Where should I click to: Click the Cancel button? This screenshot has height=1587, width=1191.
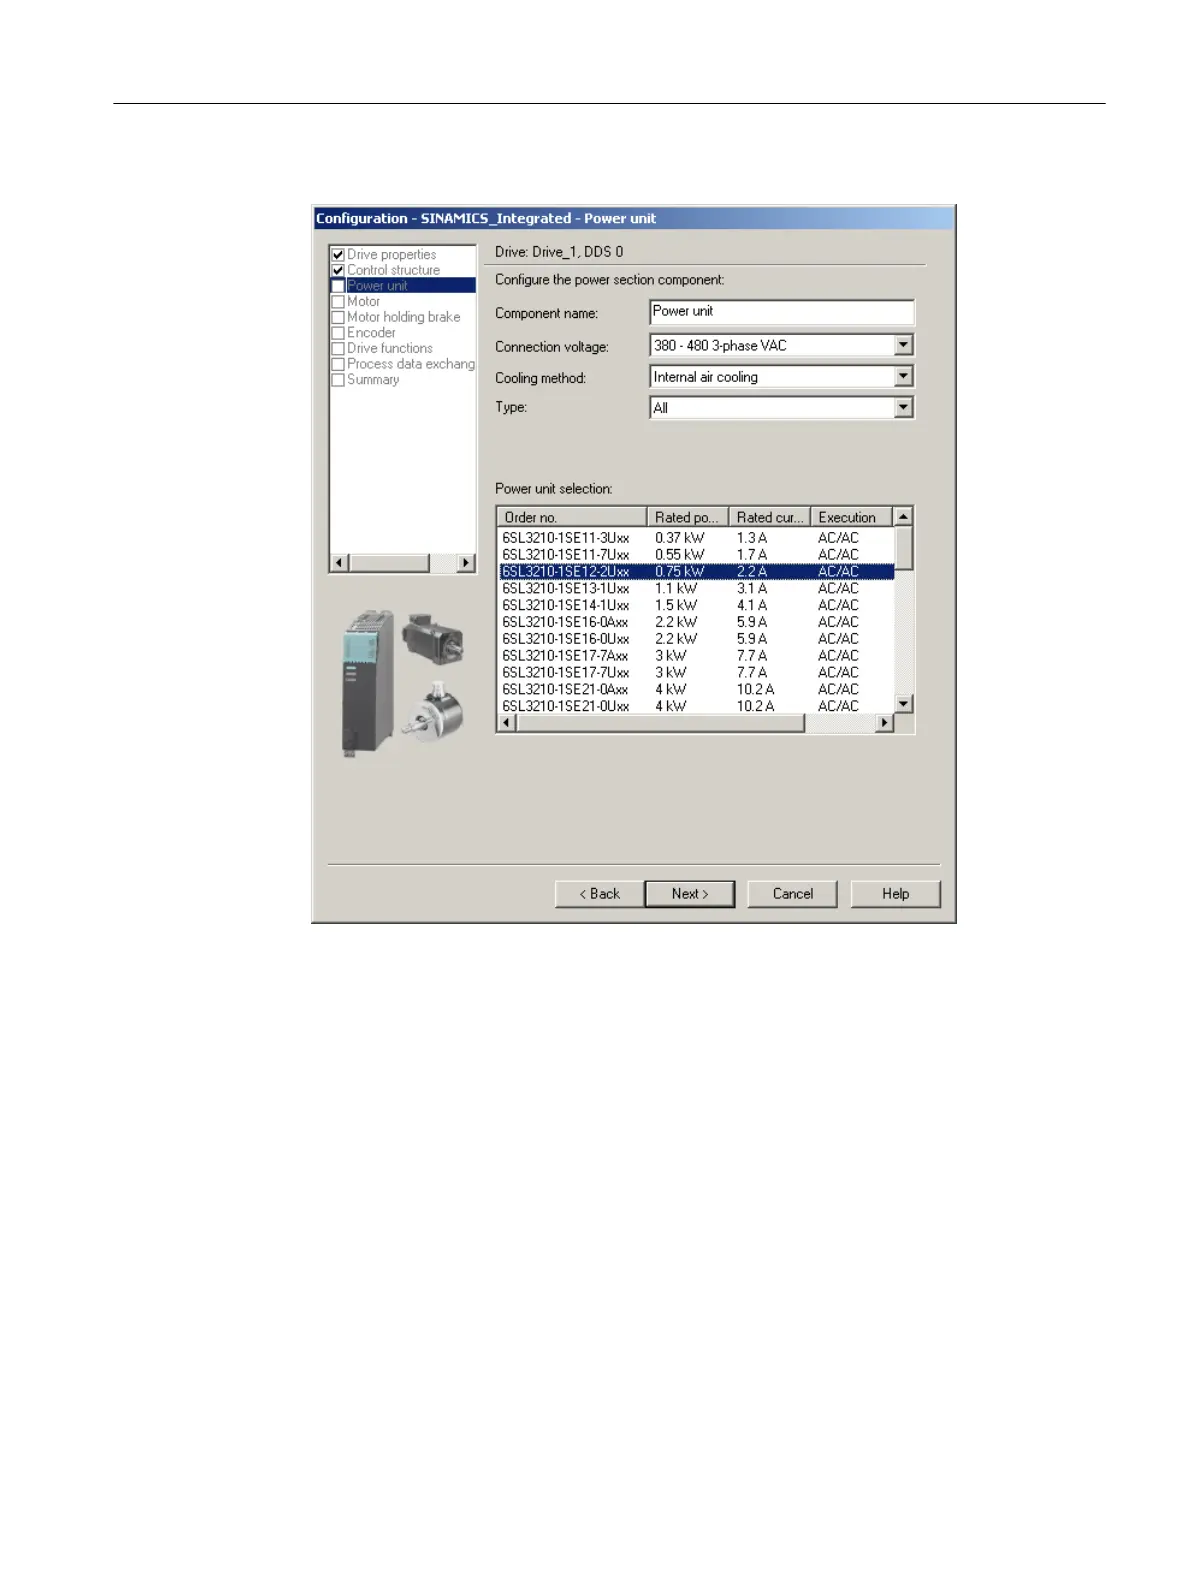coord(793,894)
